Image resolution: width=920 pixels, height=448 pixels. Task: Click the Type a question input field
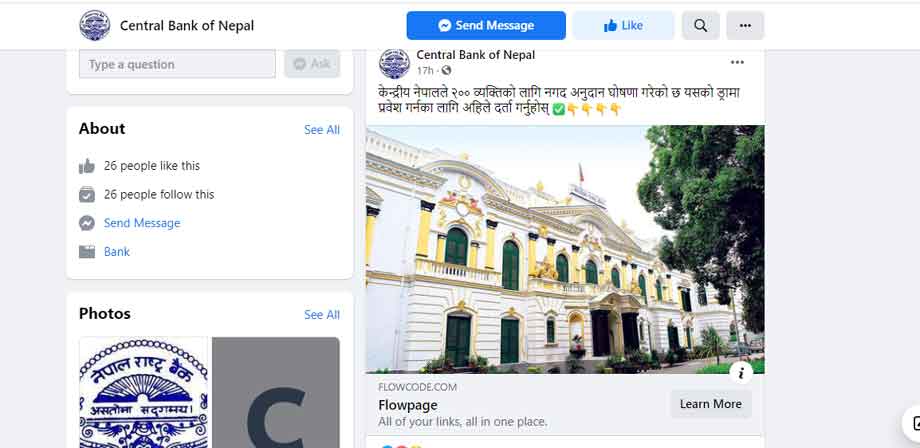coord(177,64)
